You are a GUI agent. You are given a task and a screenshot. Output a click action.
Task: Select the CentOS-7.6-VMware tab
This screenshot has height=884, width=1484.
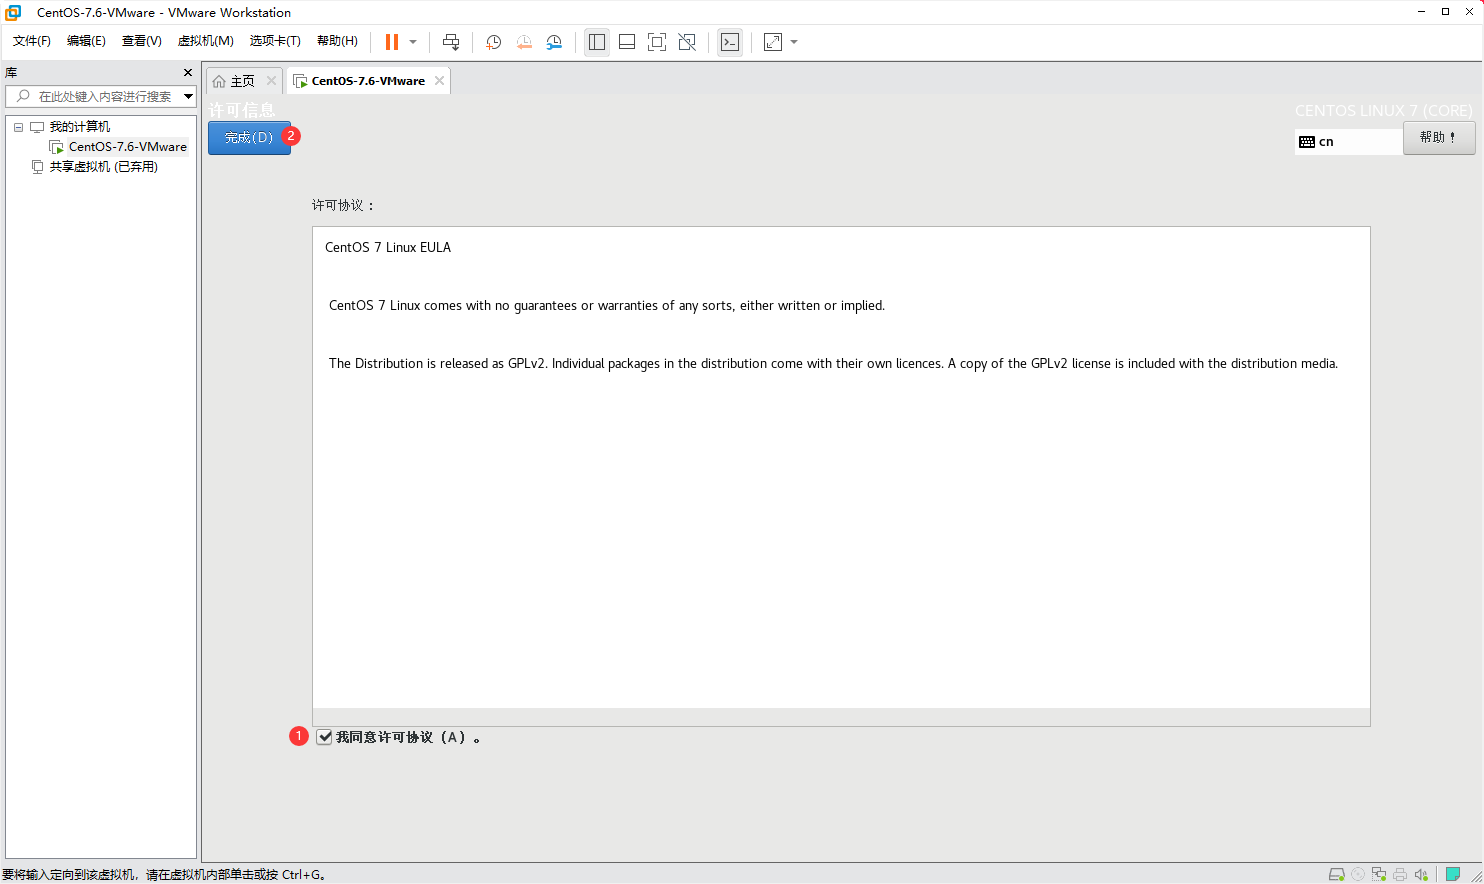click(x=367, y=81)
